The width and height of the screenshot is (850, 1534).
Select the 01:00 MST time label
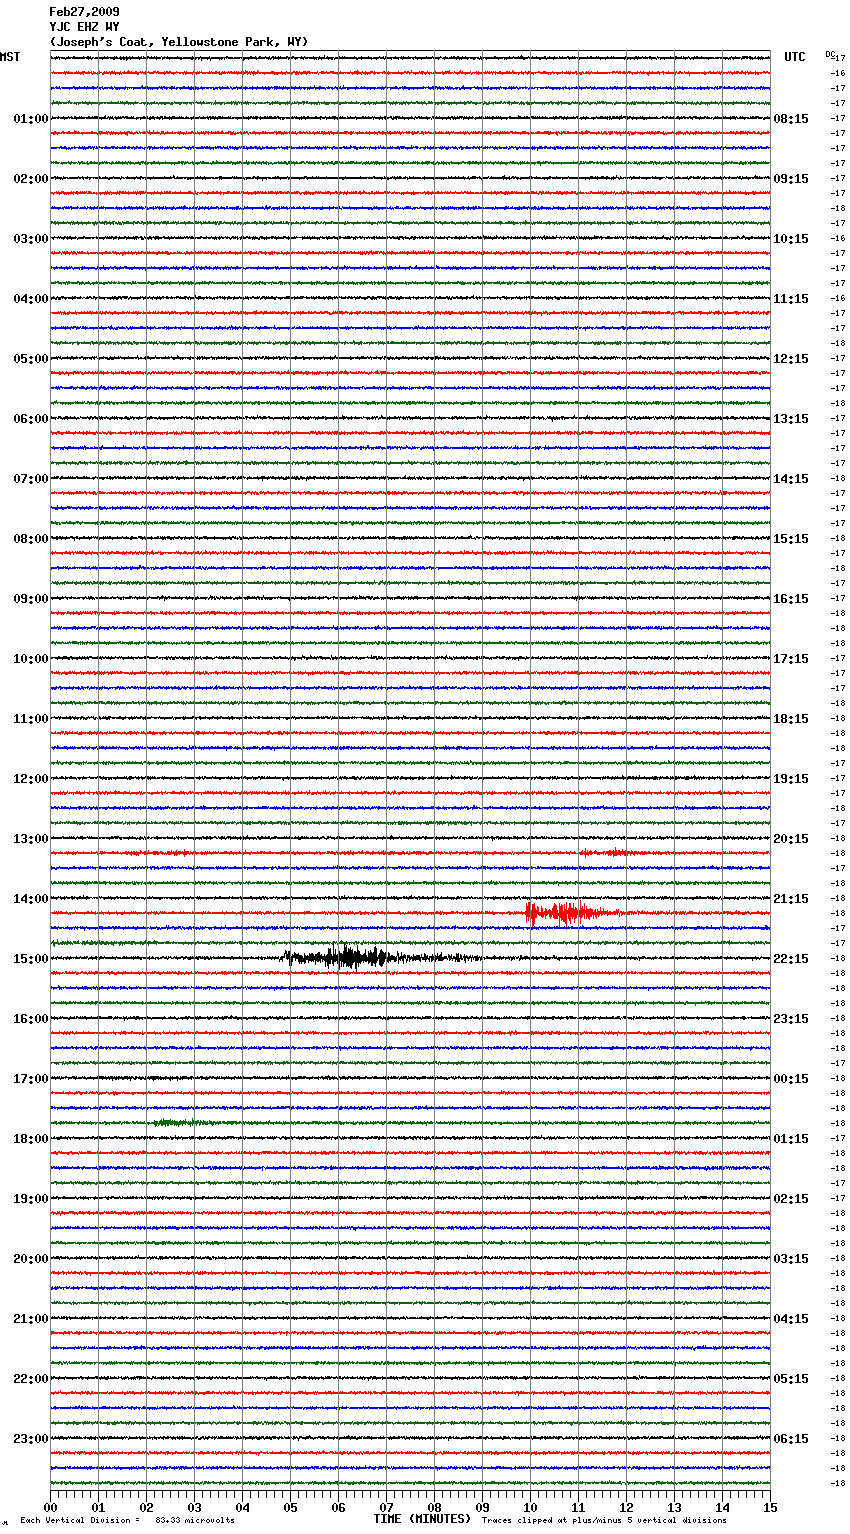pos(31,119)
